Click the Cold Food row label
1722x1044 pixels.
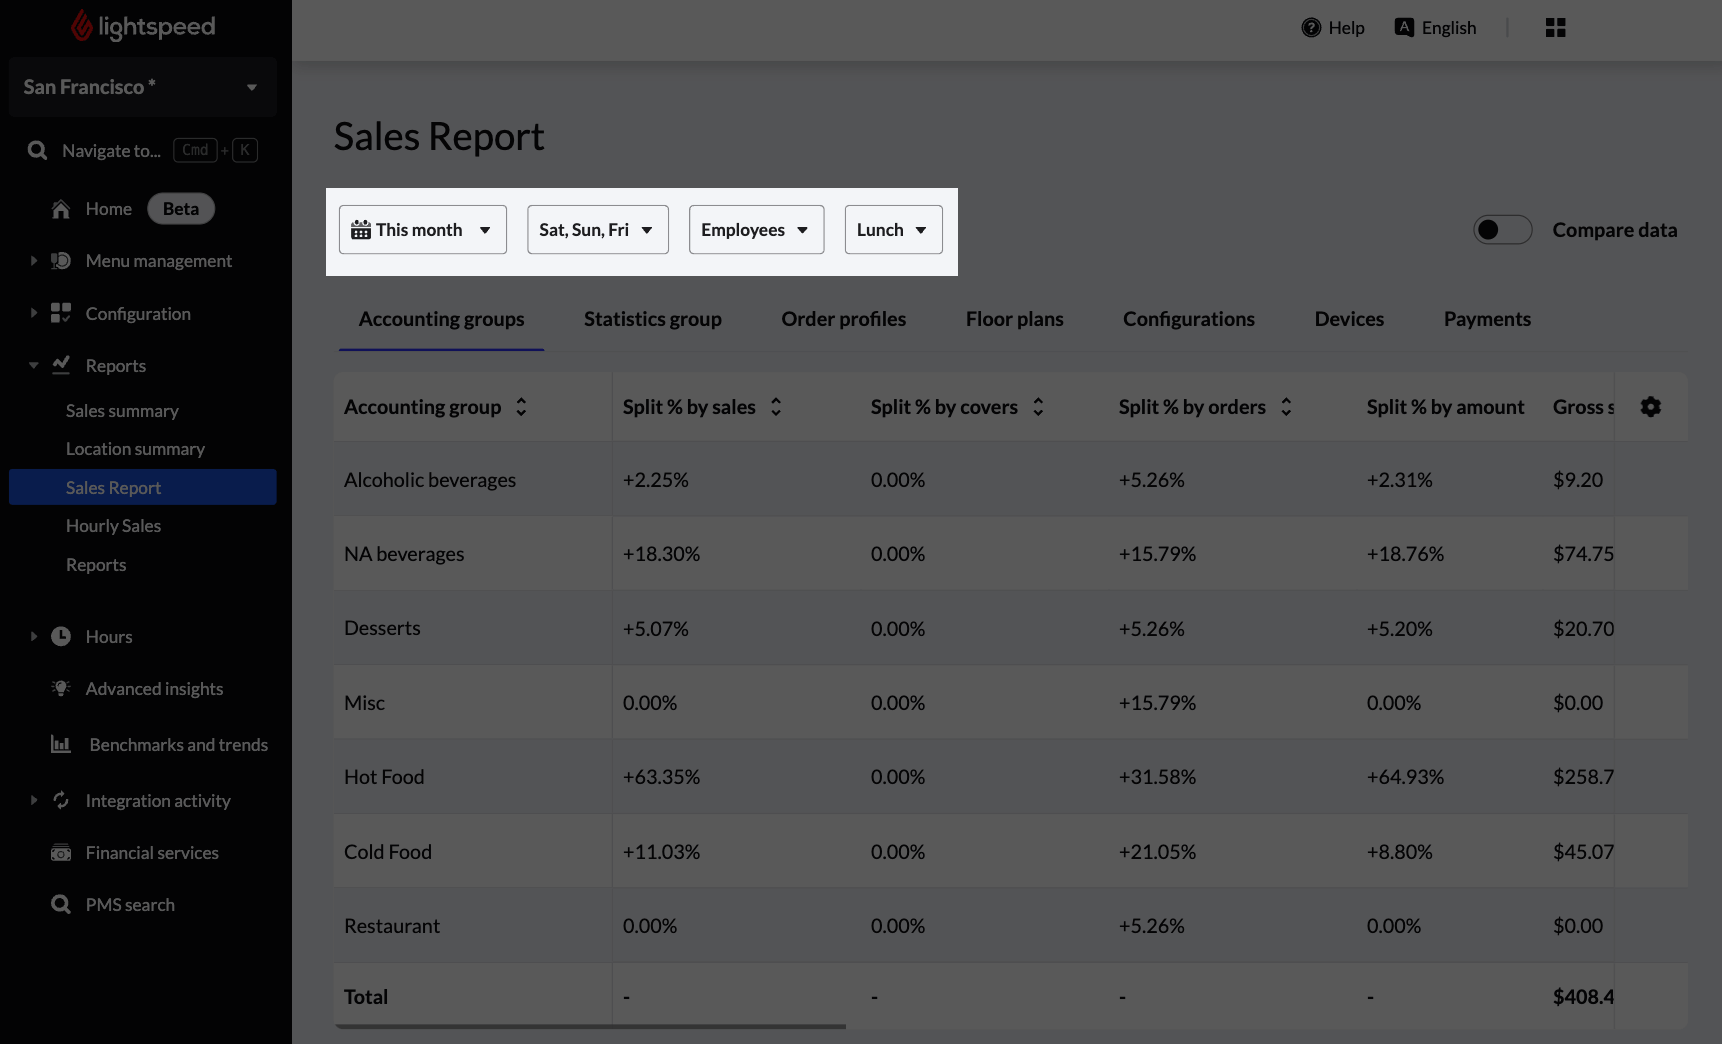tap(388, 852)
